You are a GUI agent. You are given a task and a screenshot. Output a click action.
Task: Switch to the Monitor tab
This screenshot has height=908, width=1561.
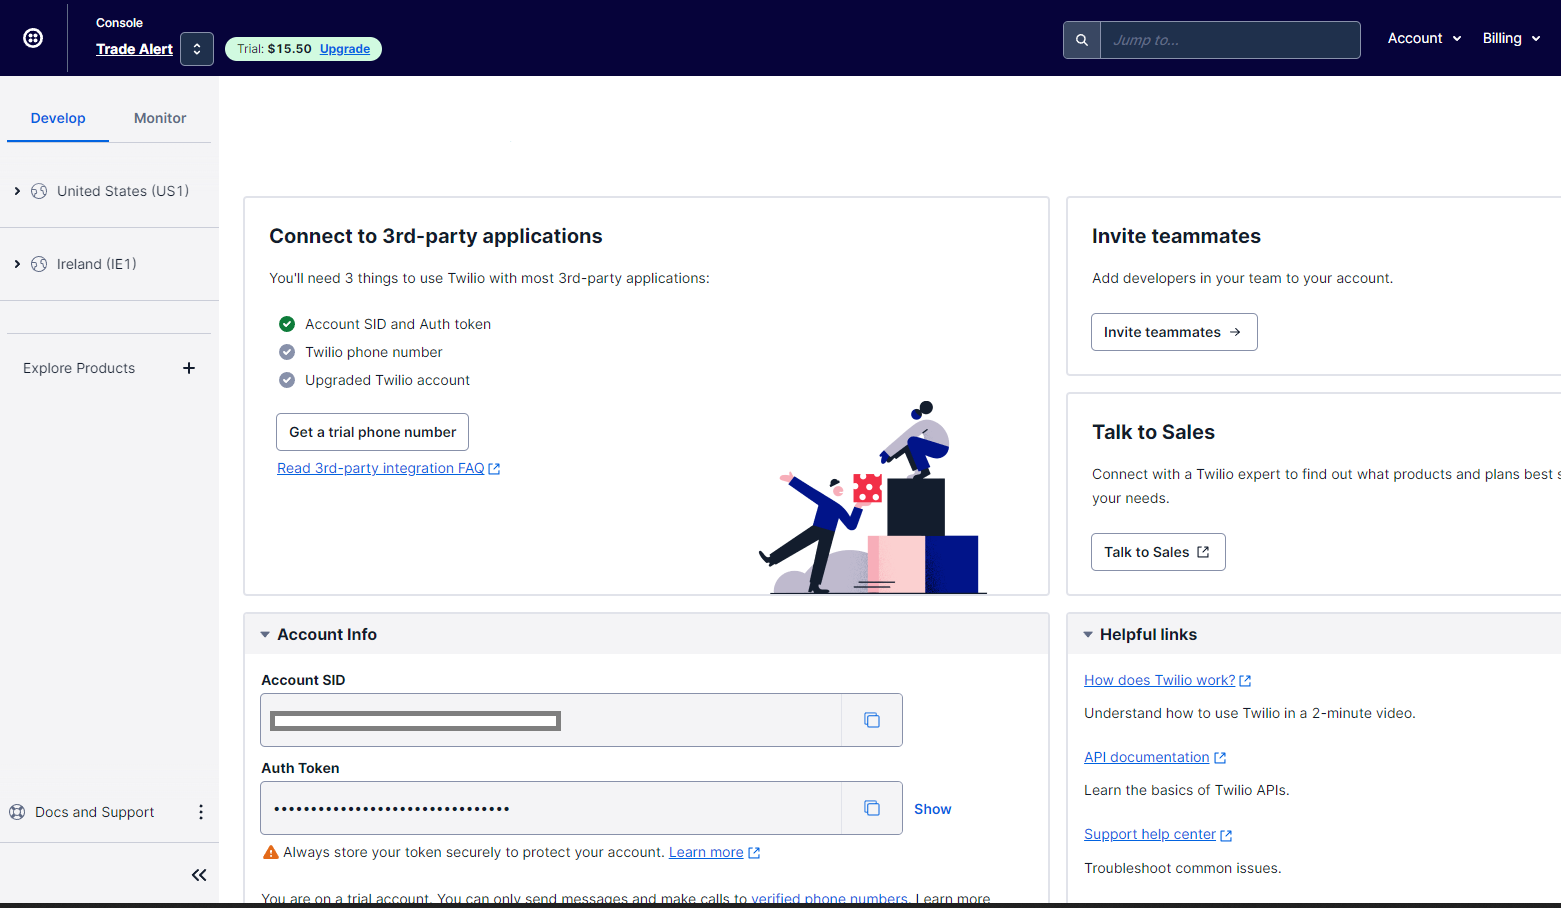[x=160, y=118]
